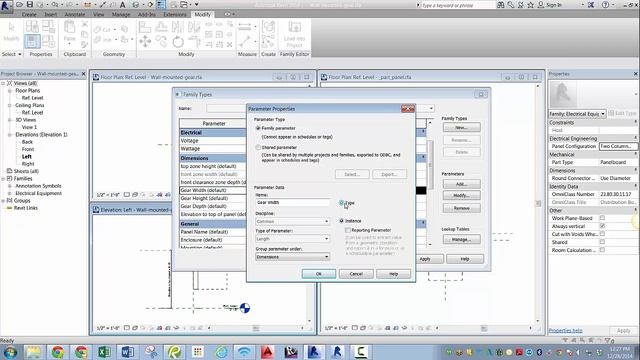Click the Remove parameter button
The height and width of the screenshot is (360, 640).
point(462,208)
